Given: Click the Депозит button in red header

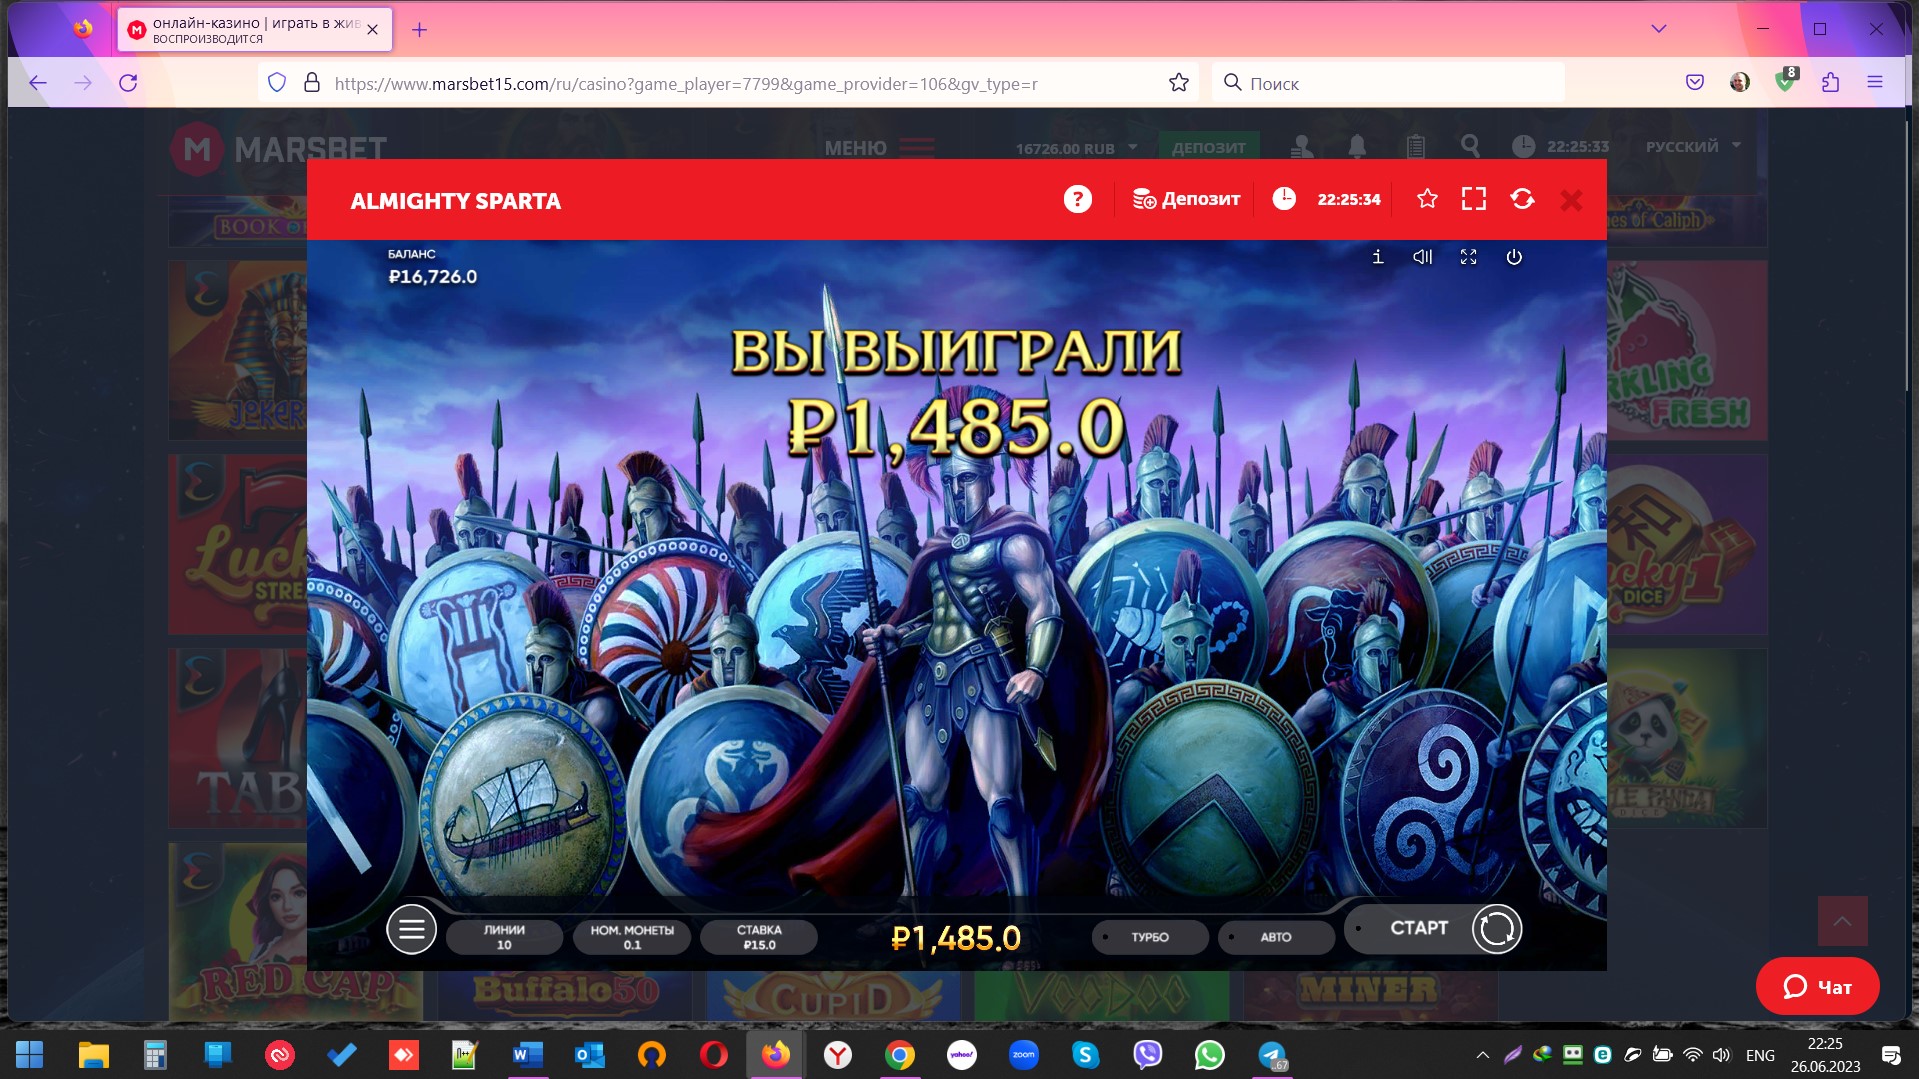Looking at the screenshot, I should (x=1186, y=199).
